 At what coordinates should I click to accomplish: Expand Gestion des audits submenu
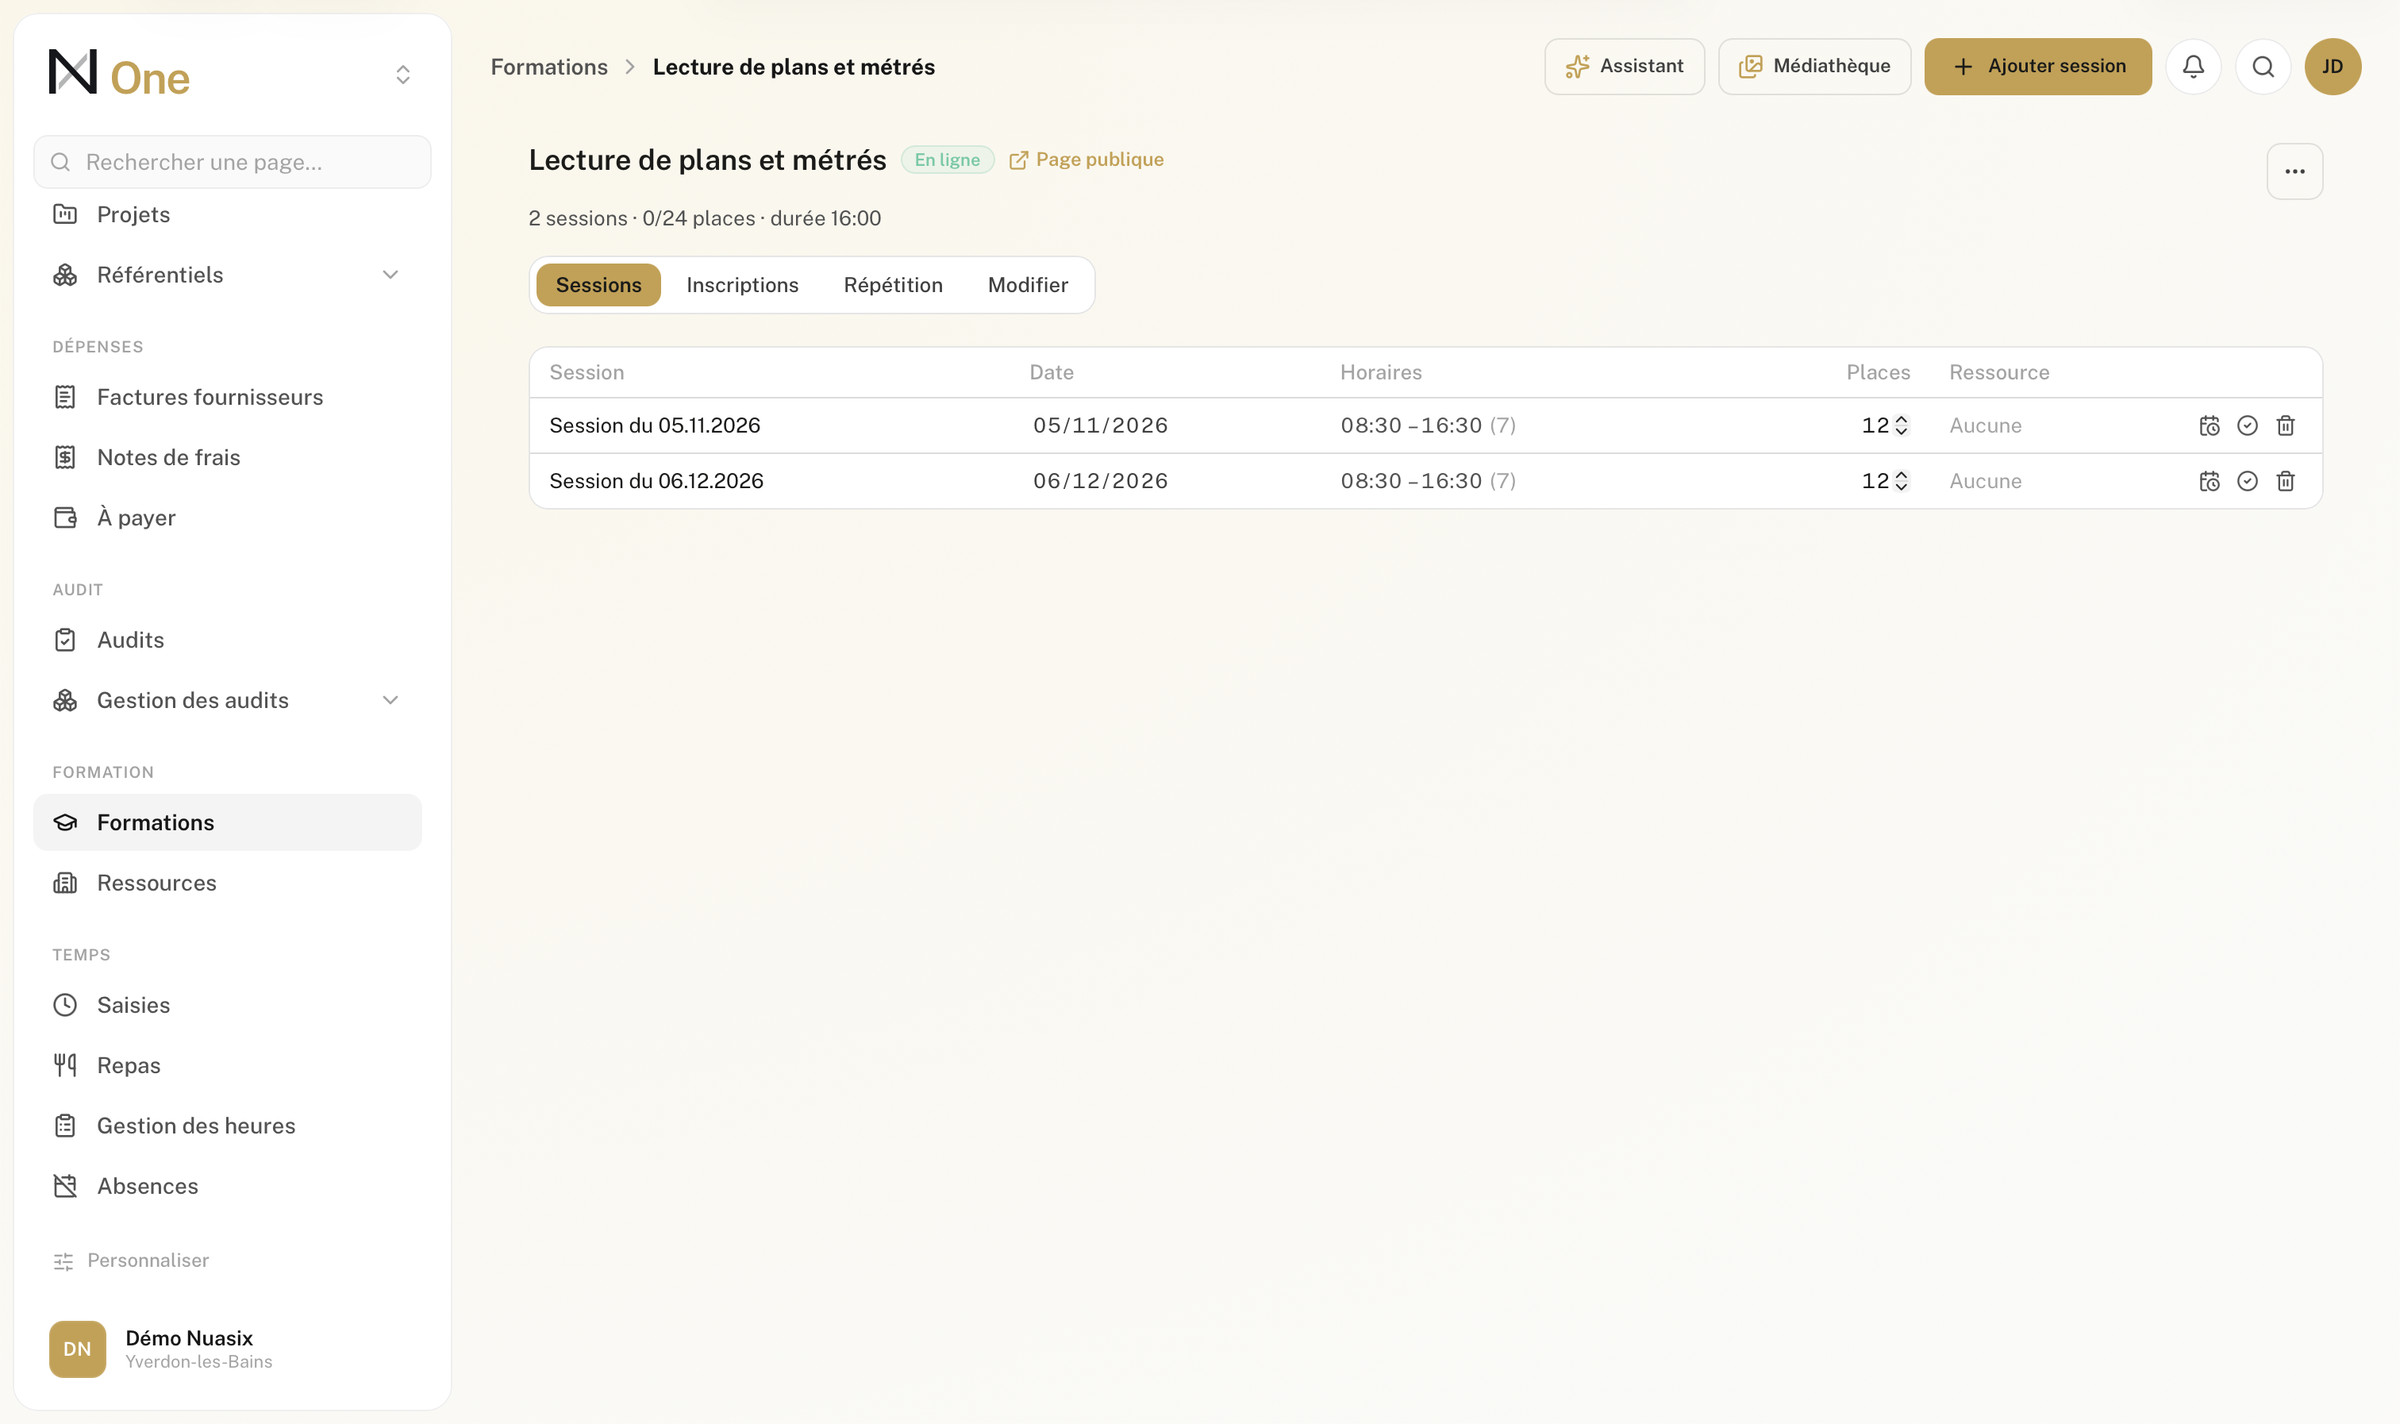(x=228, y=700)
